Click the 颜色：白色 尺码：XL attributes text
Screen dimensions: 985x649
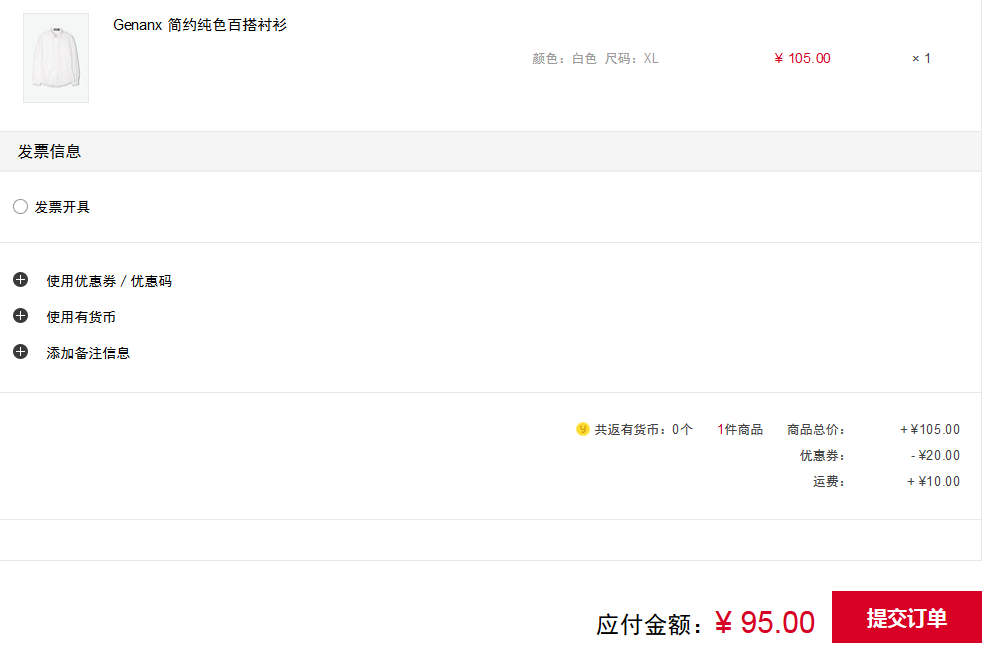coord(596,58)
